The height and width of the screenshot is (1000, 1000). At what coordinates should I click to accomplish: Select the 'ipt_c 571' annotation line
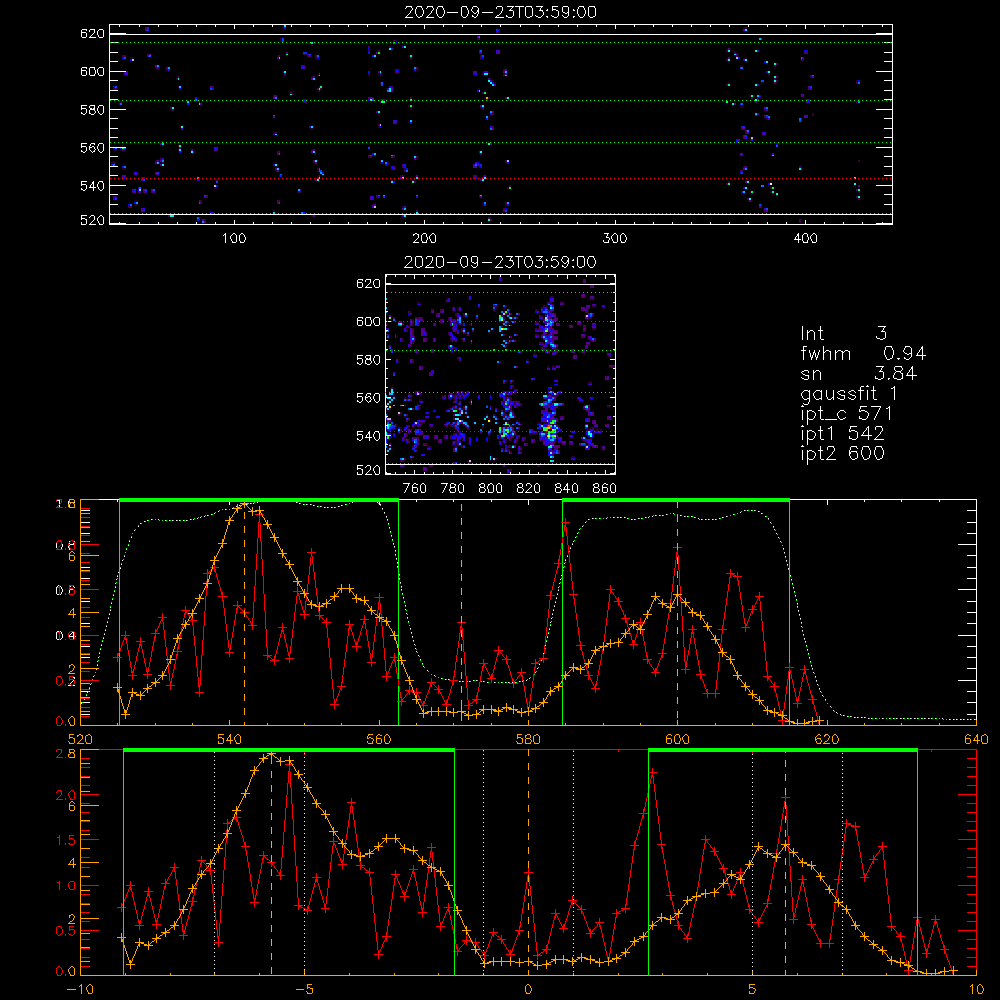pos(846,414)
